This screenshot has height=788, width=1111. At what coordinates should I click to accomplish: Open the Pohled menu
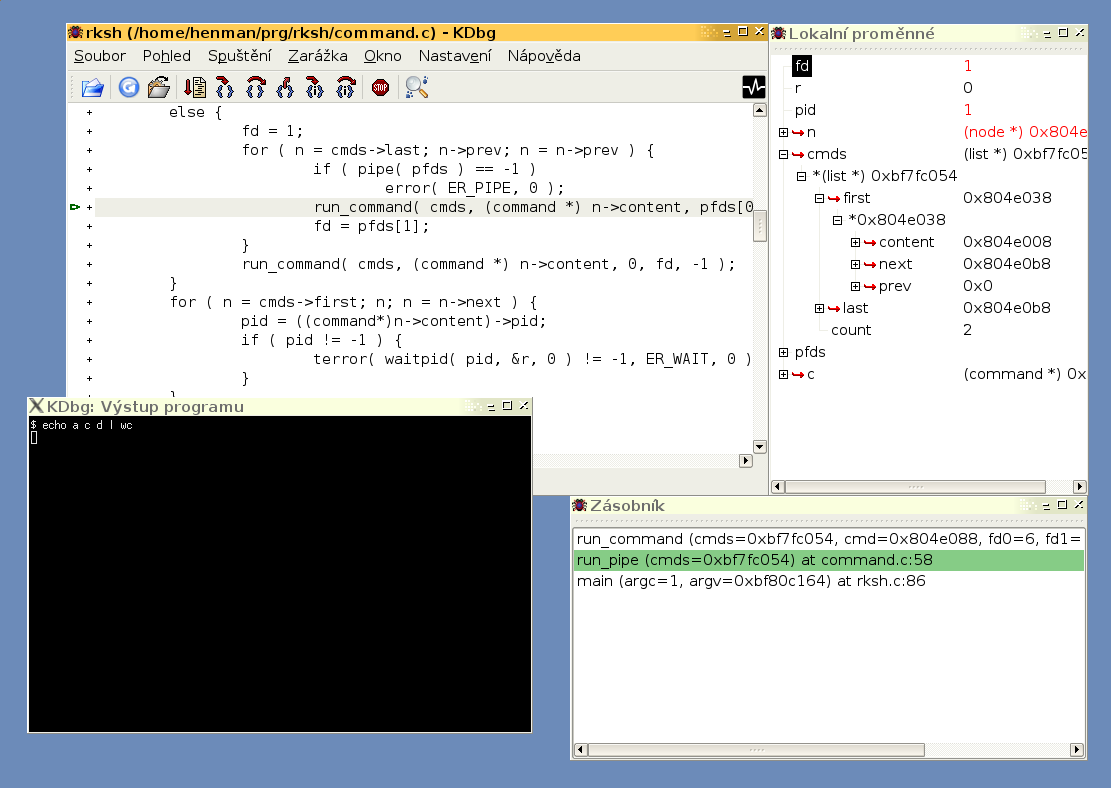[x=167, y=56]
